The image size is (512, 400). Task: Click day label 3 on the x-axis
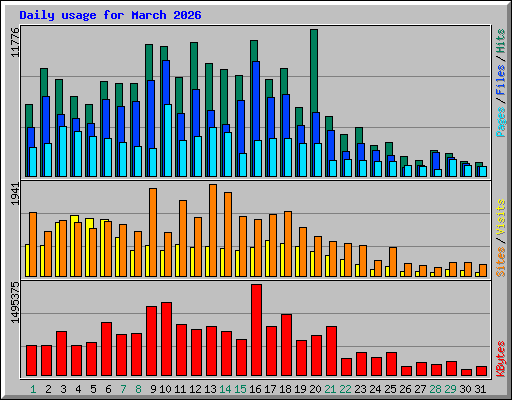(x=63, y=389)
